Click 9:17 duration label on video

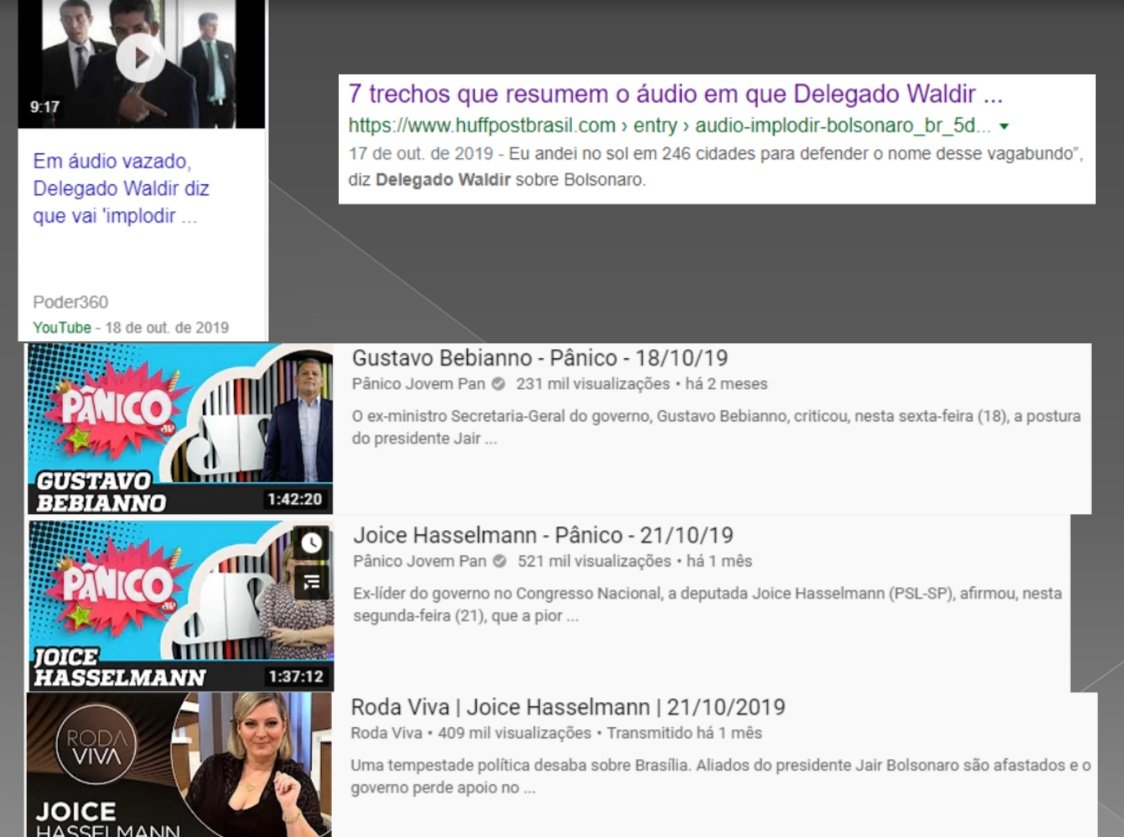tap(44, 107)
